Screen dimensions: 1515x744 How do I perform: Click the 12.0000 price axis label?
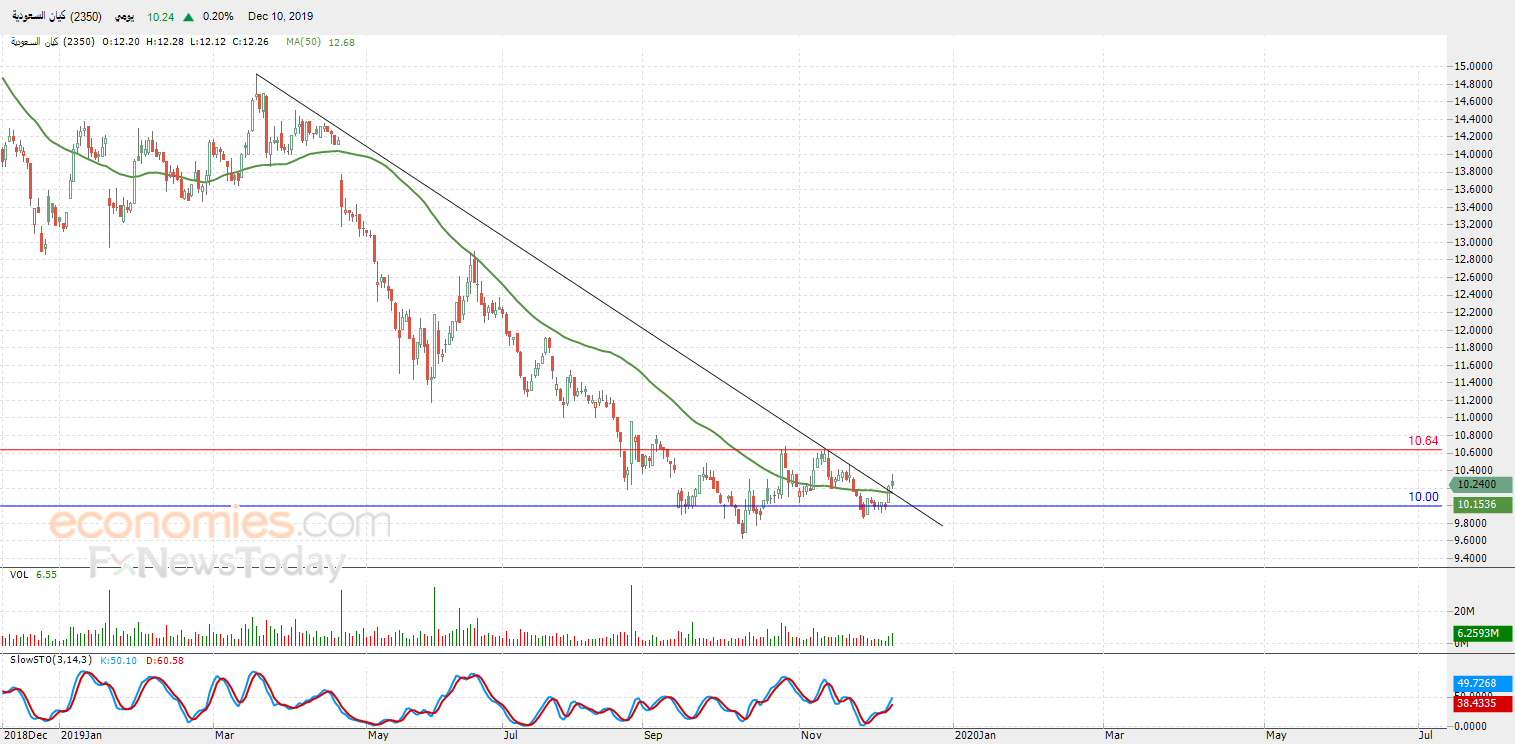pos(1476,330)
